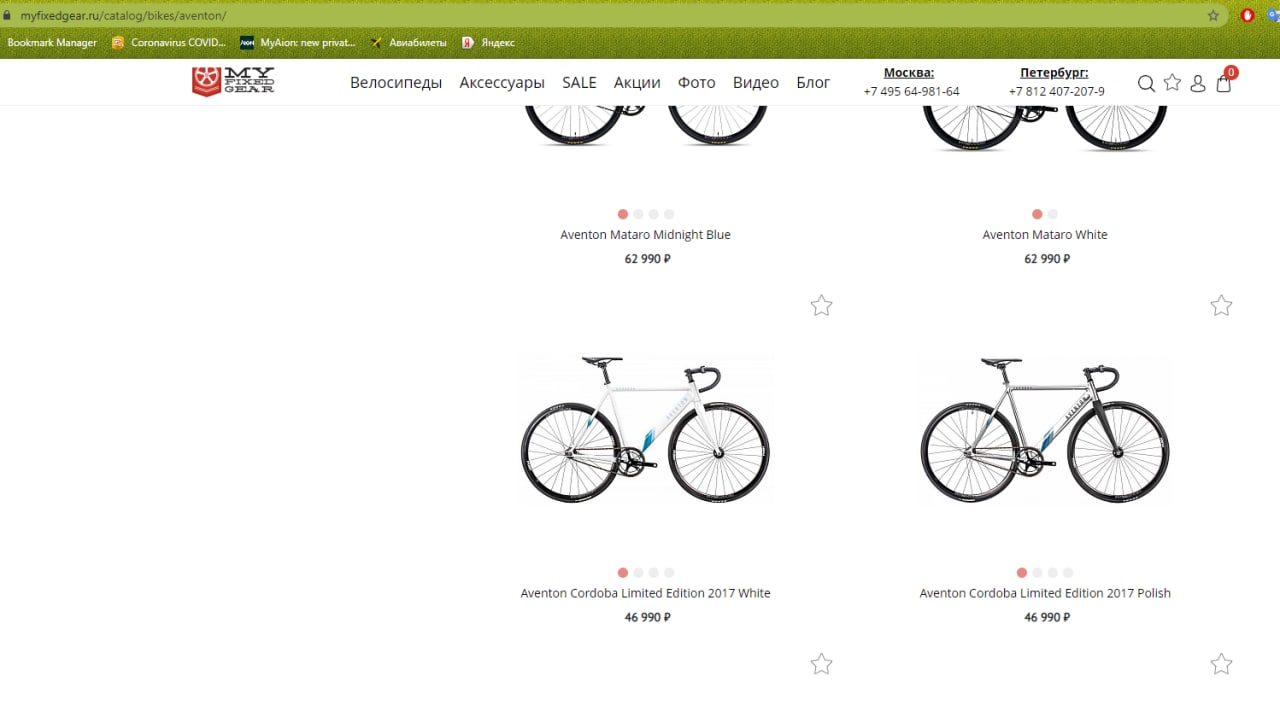Select fourth image dot for Mataro Midnight Blue
The image size is (1280, 705).
click(669, 214)
